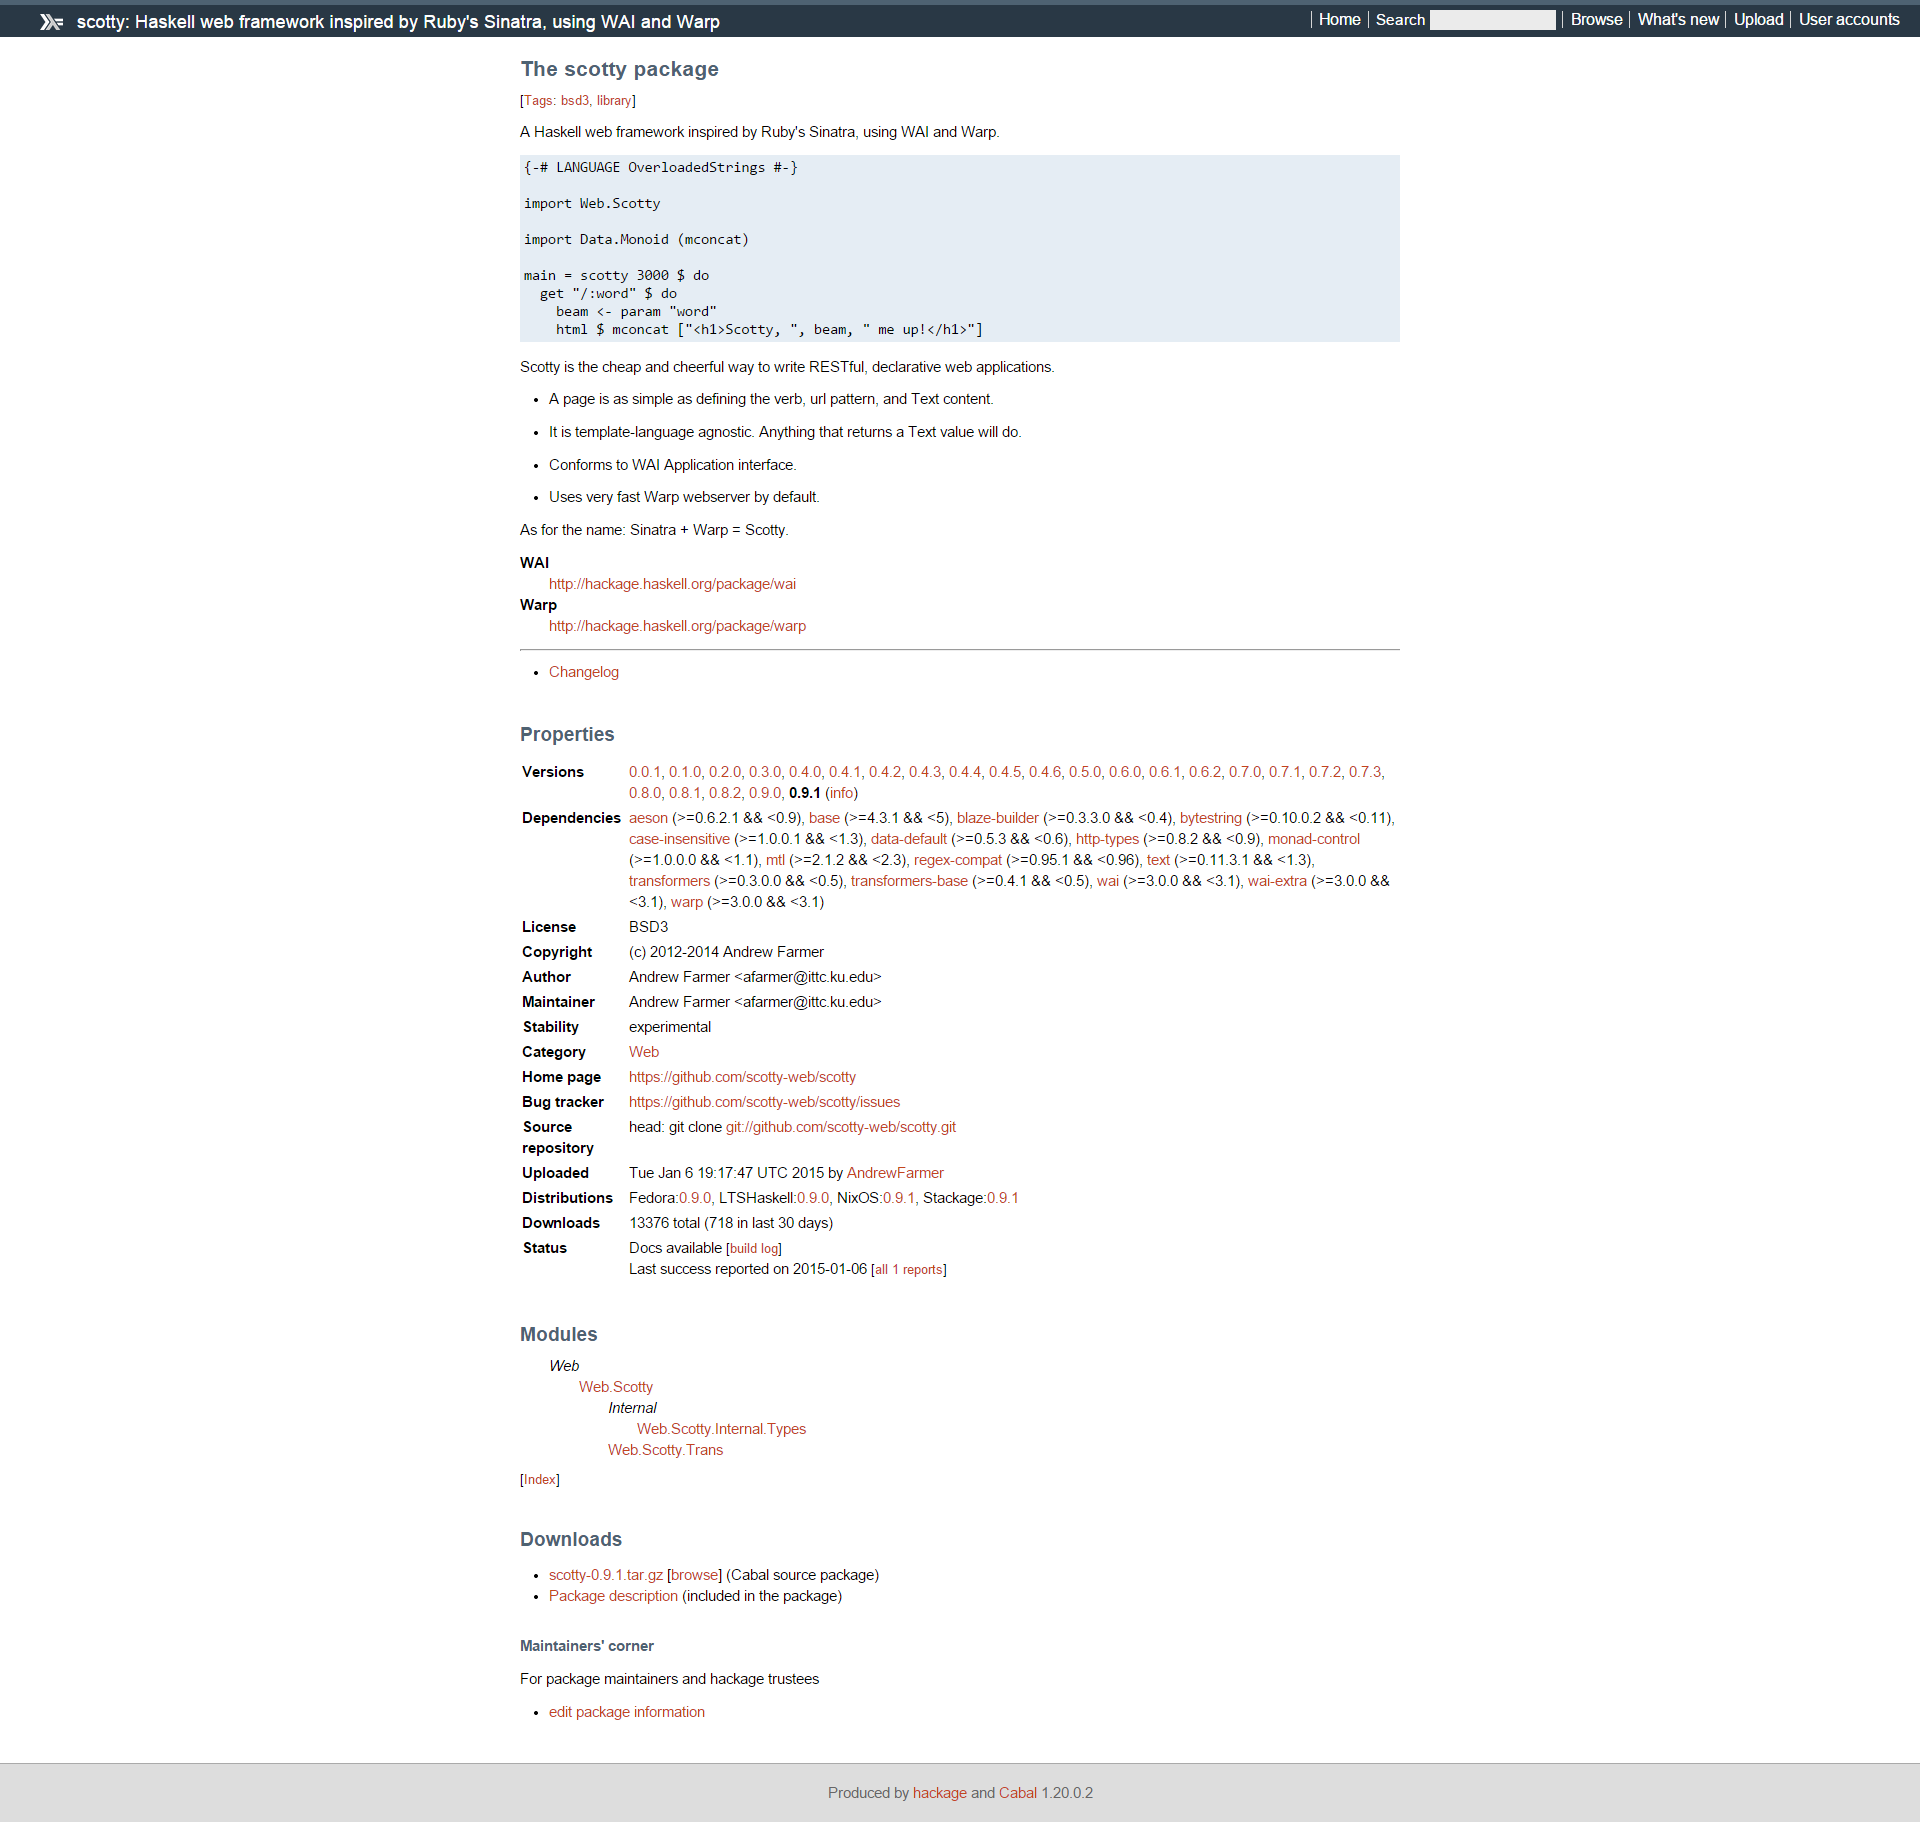Image resolution: width=1920 pixels, height=1823 pixels.
Task: Open the Web.Scotty module
Action: (x=616, y=1387)
